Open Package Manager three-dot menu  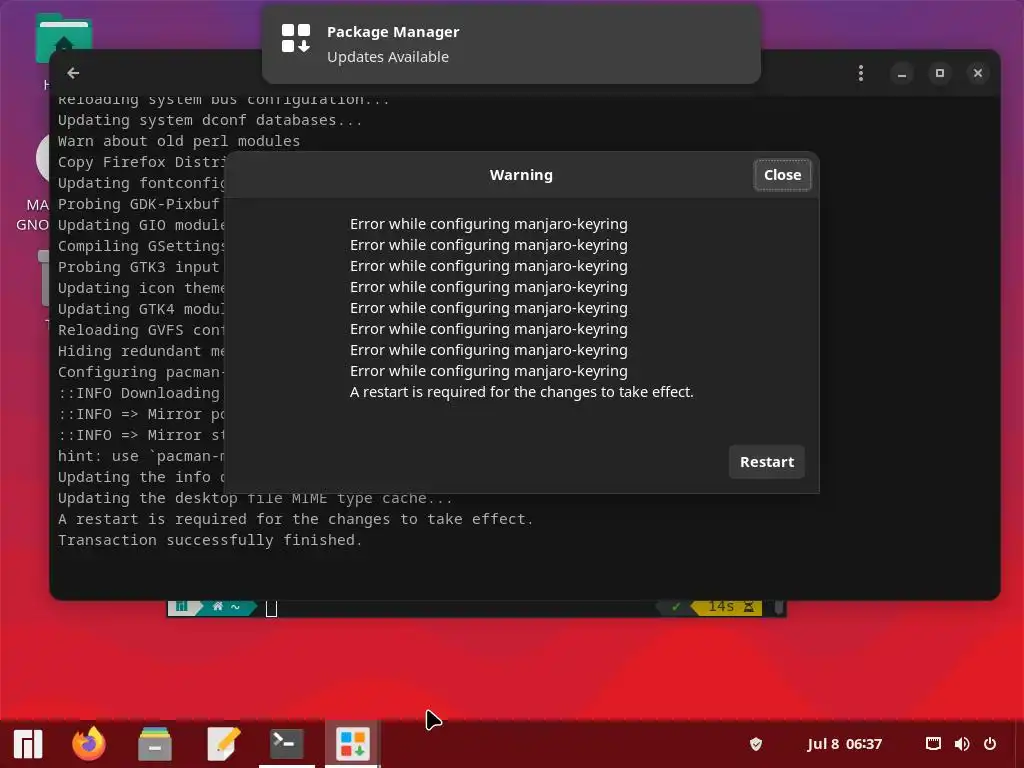click(861, 73)
